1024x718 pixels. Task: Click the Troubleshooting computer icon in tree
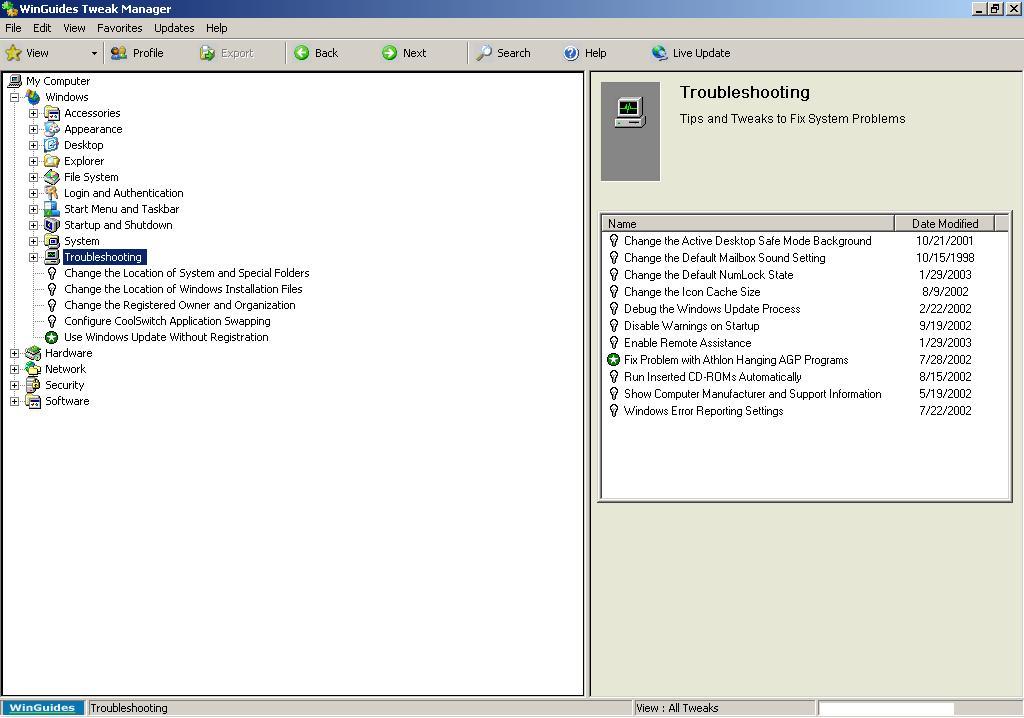[x=52, y=257]
